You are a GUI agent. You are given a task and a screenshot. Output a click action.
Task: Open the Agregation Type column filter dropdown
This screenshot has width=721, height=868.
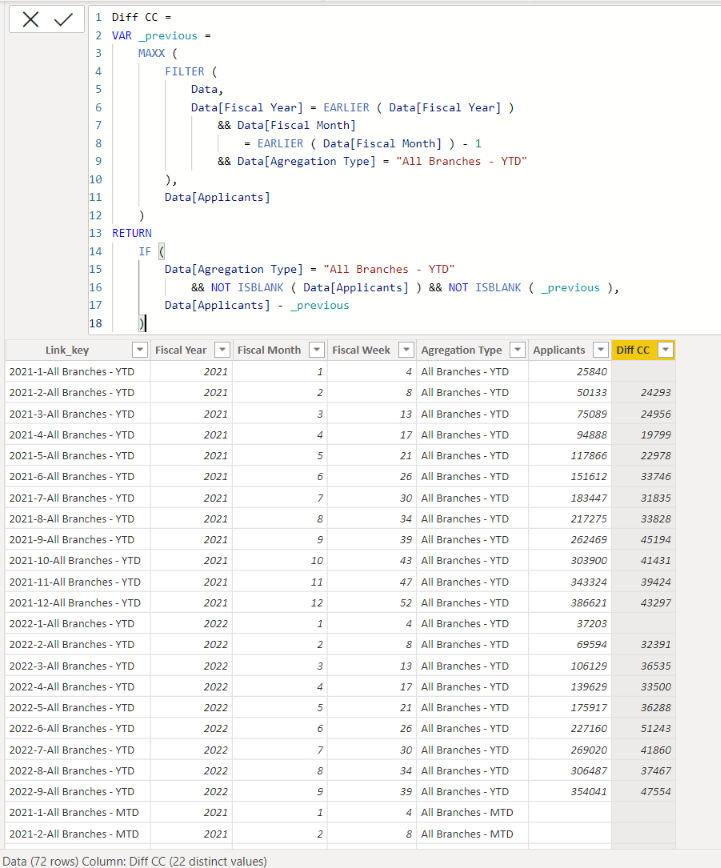518,350
